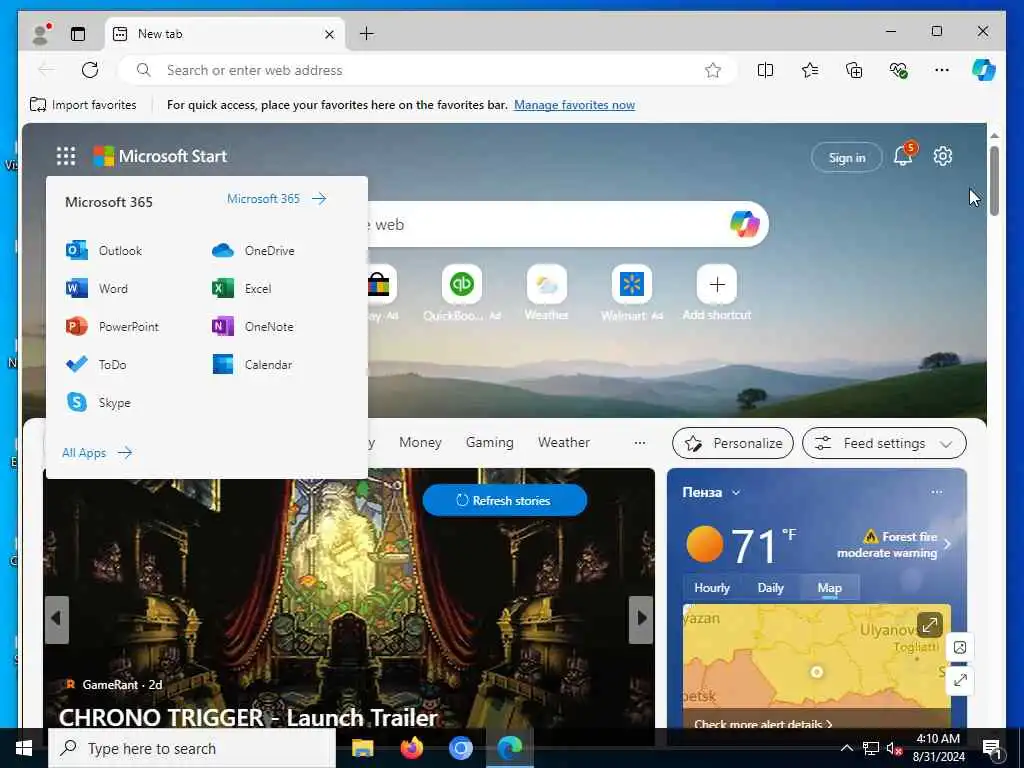Open ToDo from the app launcher
1024x768 pixels.
pyautogui.click(x=96, y=364)
